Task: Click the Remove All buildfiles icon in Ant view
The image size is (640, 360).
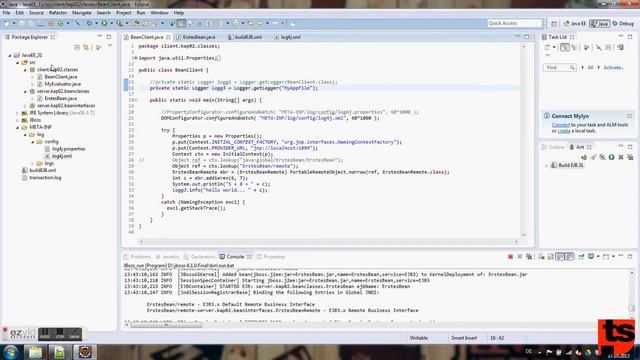Action: [630, 157]
